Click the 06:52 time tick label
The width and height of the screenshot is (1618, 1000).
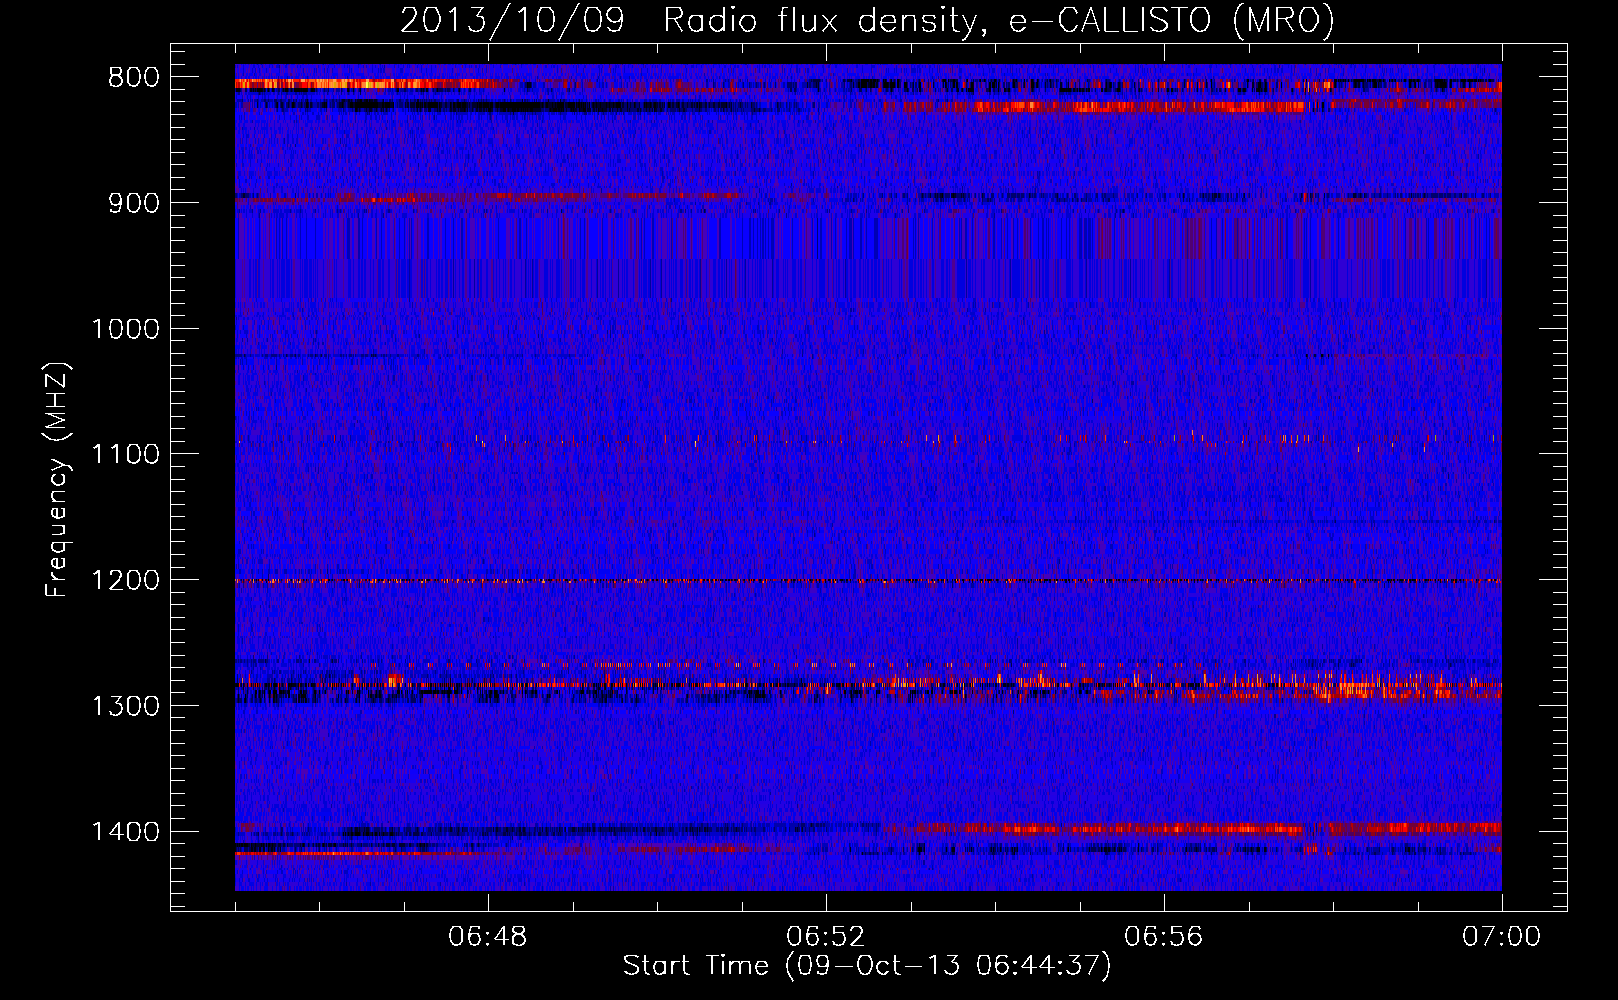pos(826,937)
